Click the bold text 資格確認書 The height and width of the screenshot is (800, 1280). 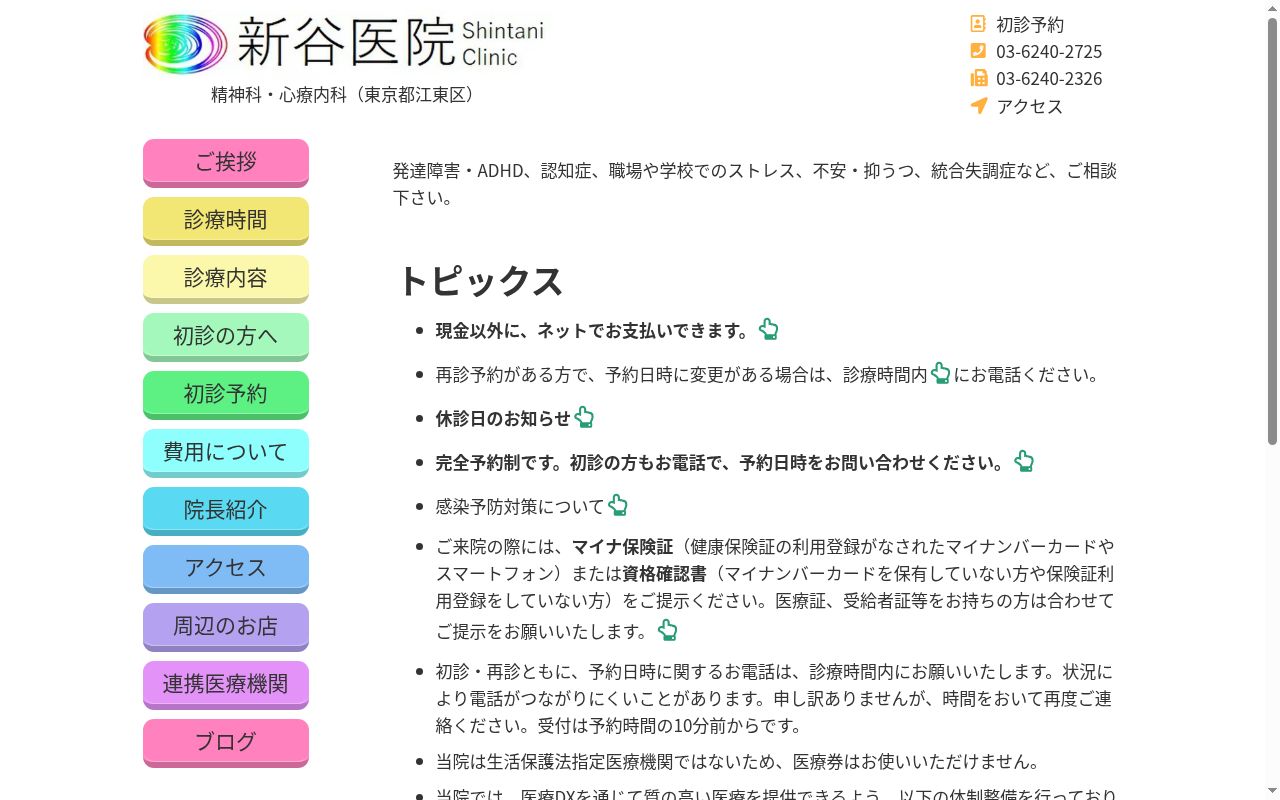665,574
